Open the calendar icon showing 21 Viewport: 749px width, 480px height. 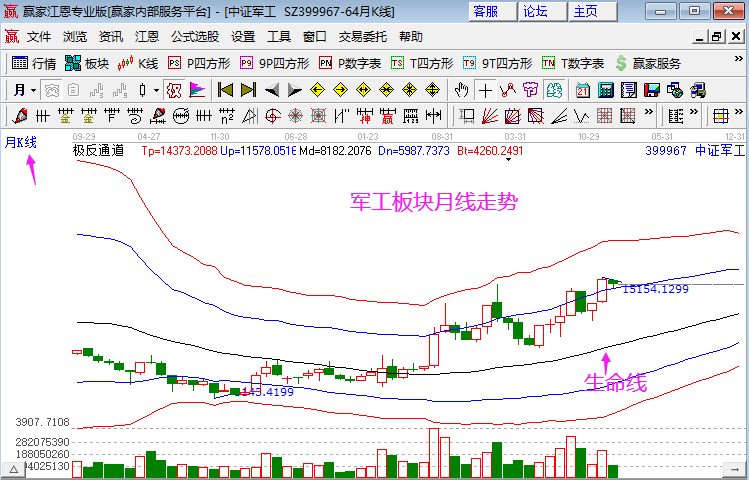[x=583, y=90]
